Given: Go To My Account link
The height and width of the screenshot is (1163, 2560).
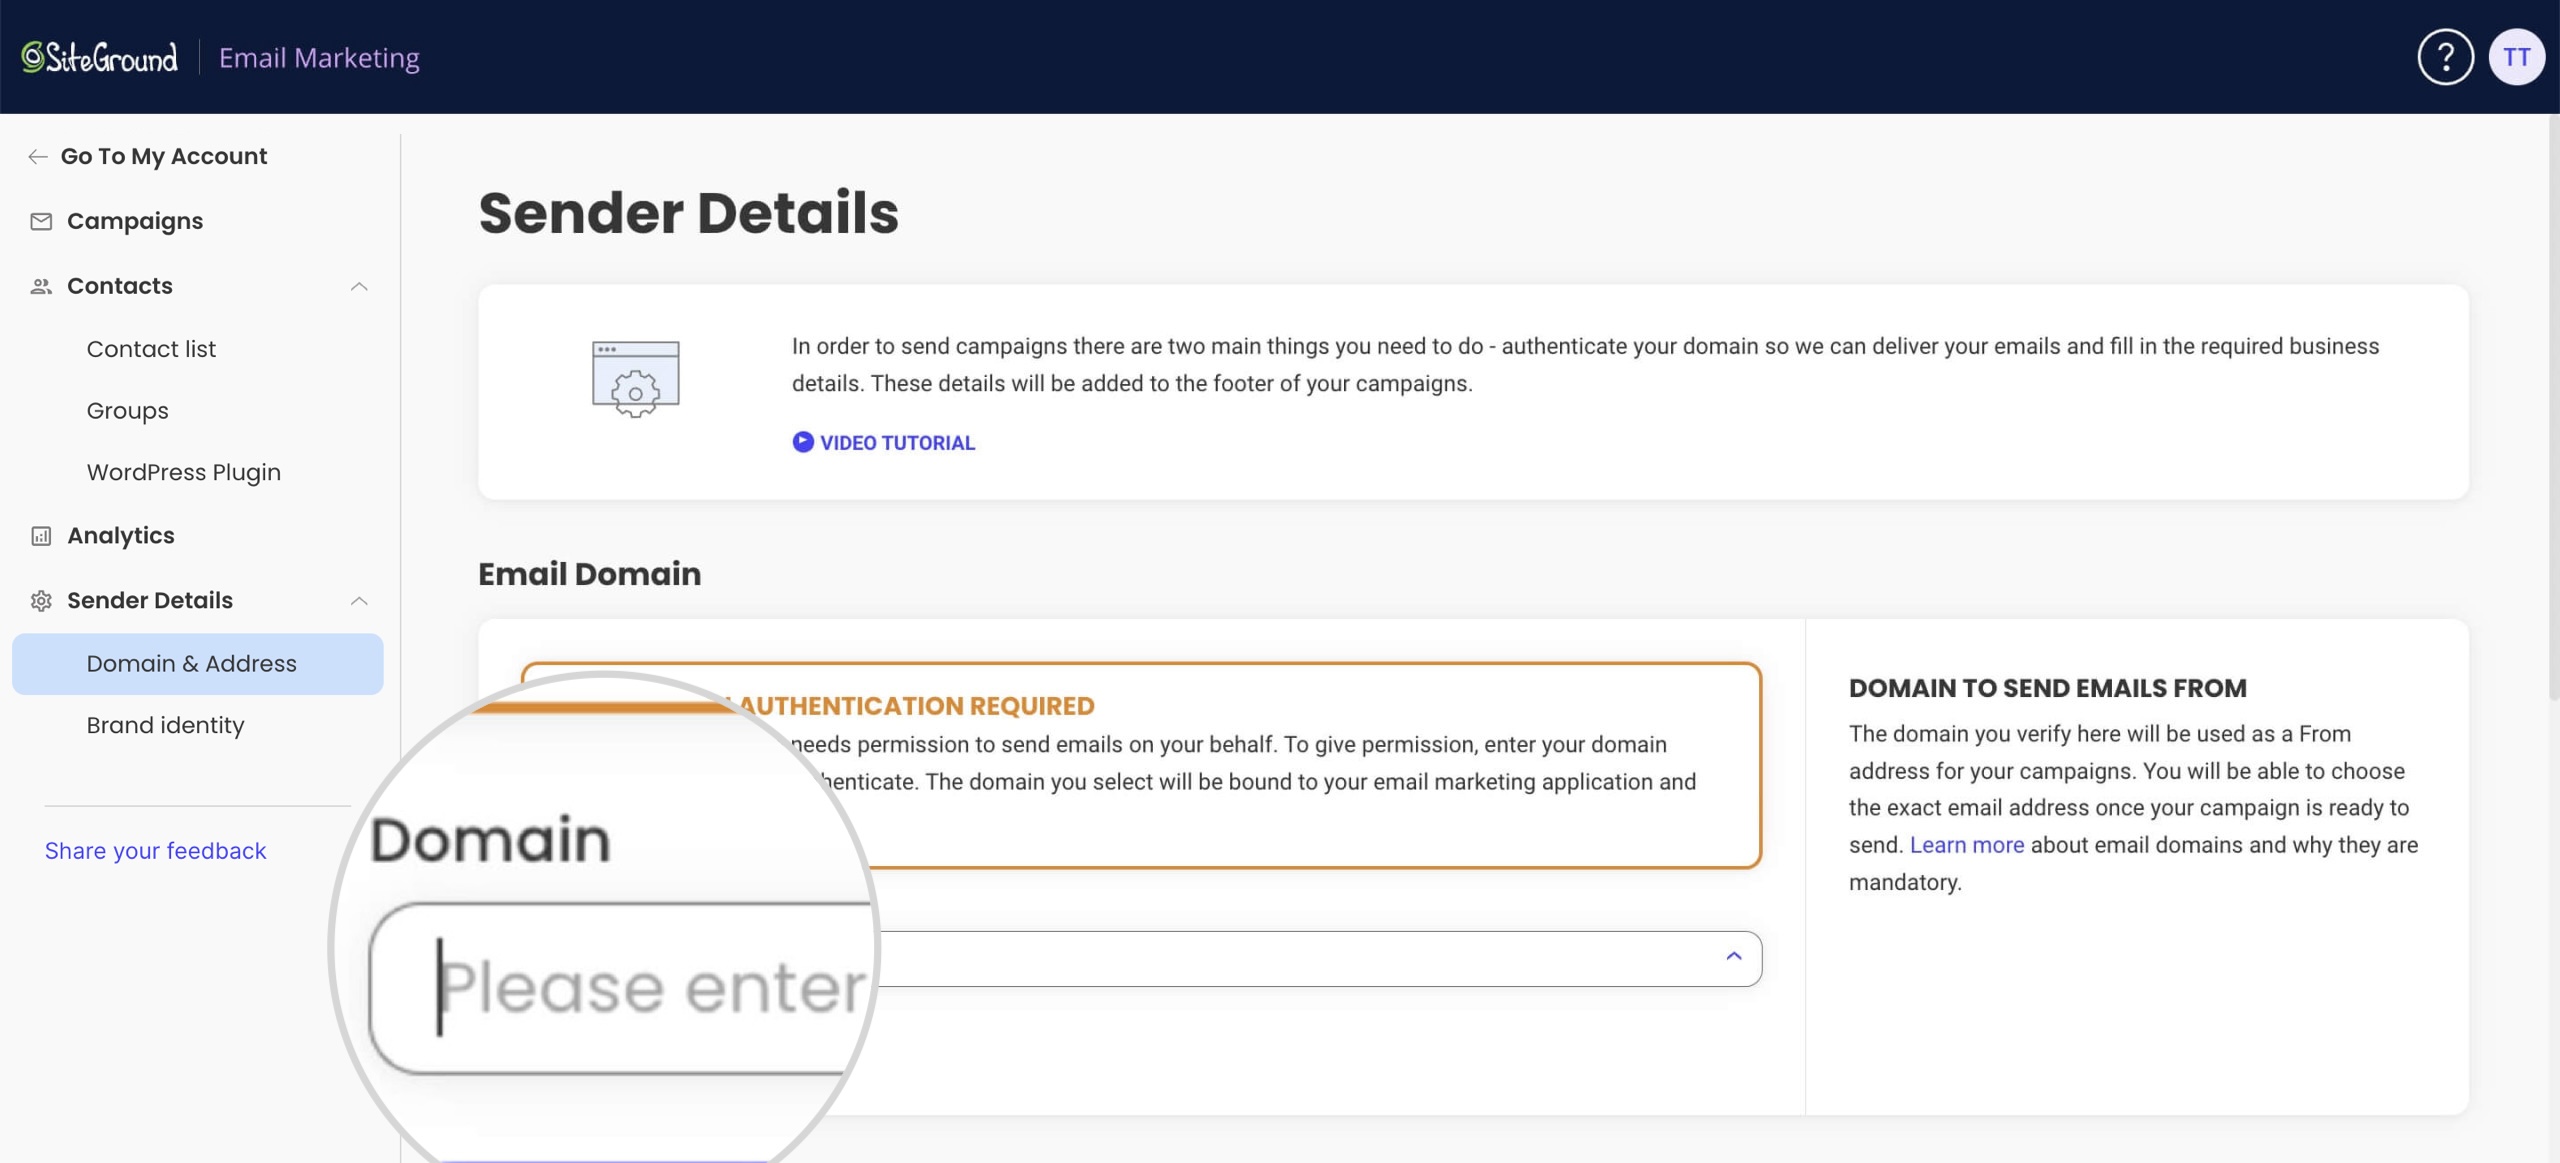Looking at the screenshot, I should 164,156.
